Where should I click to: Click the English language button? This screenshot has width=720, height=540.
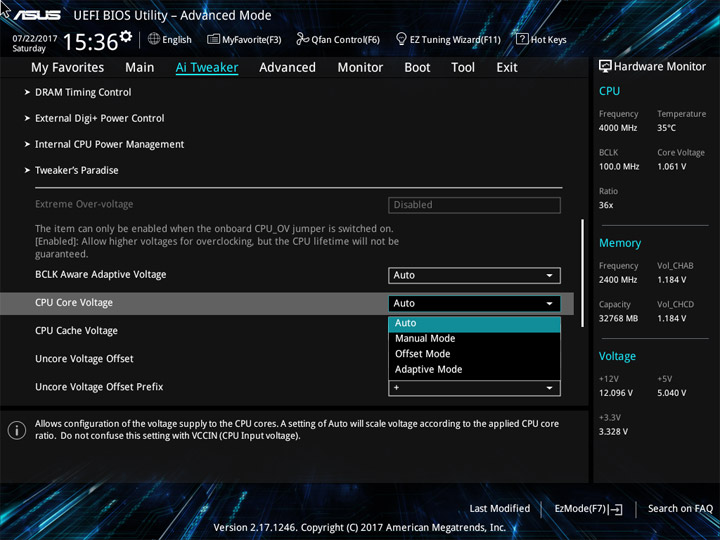[x=170, y=39]
